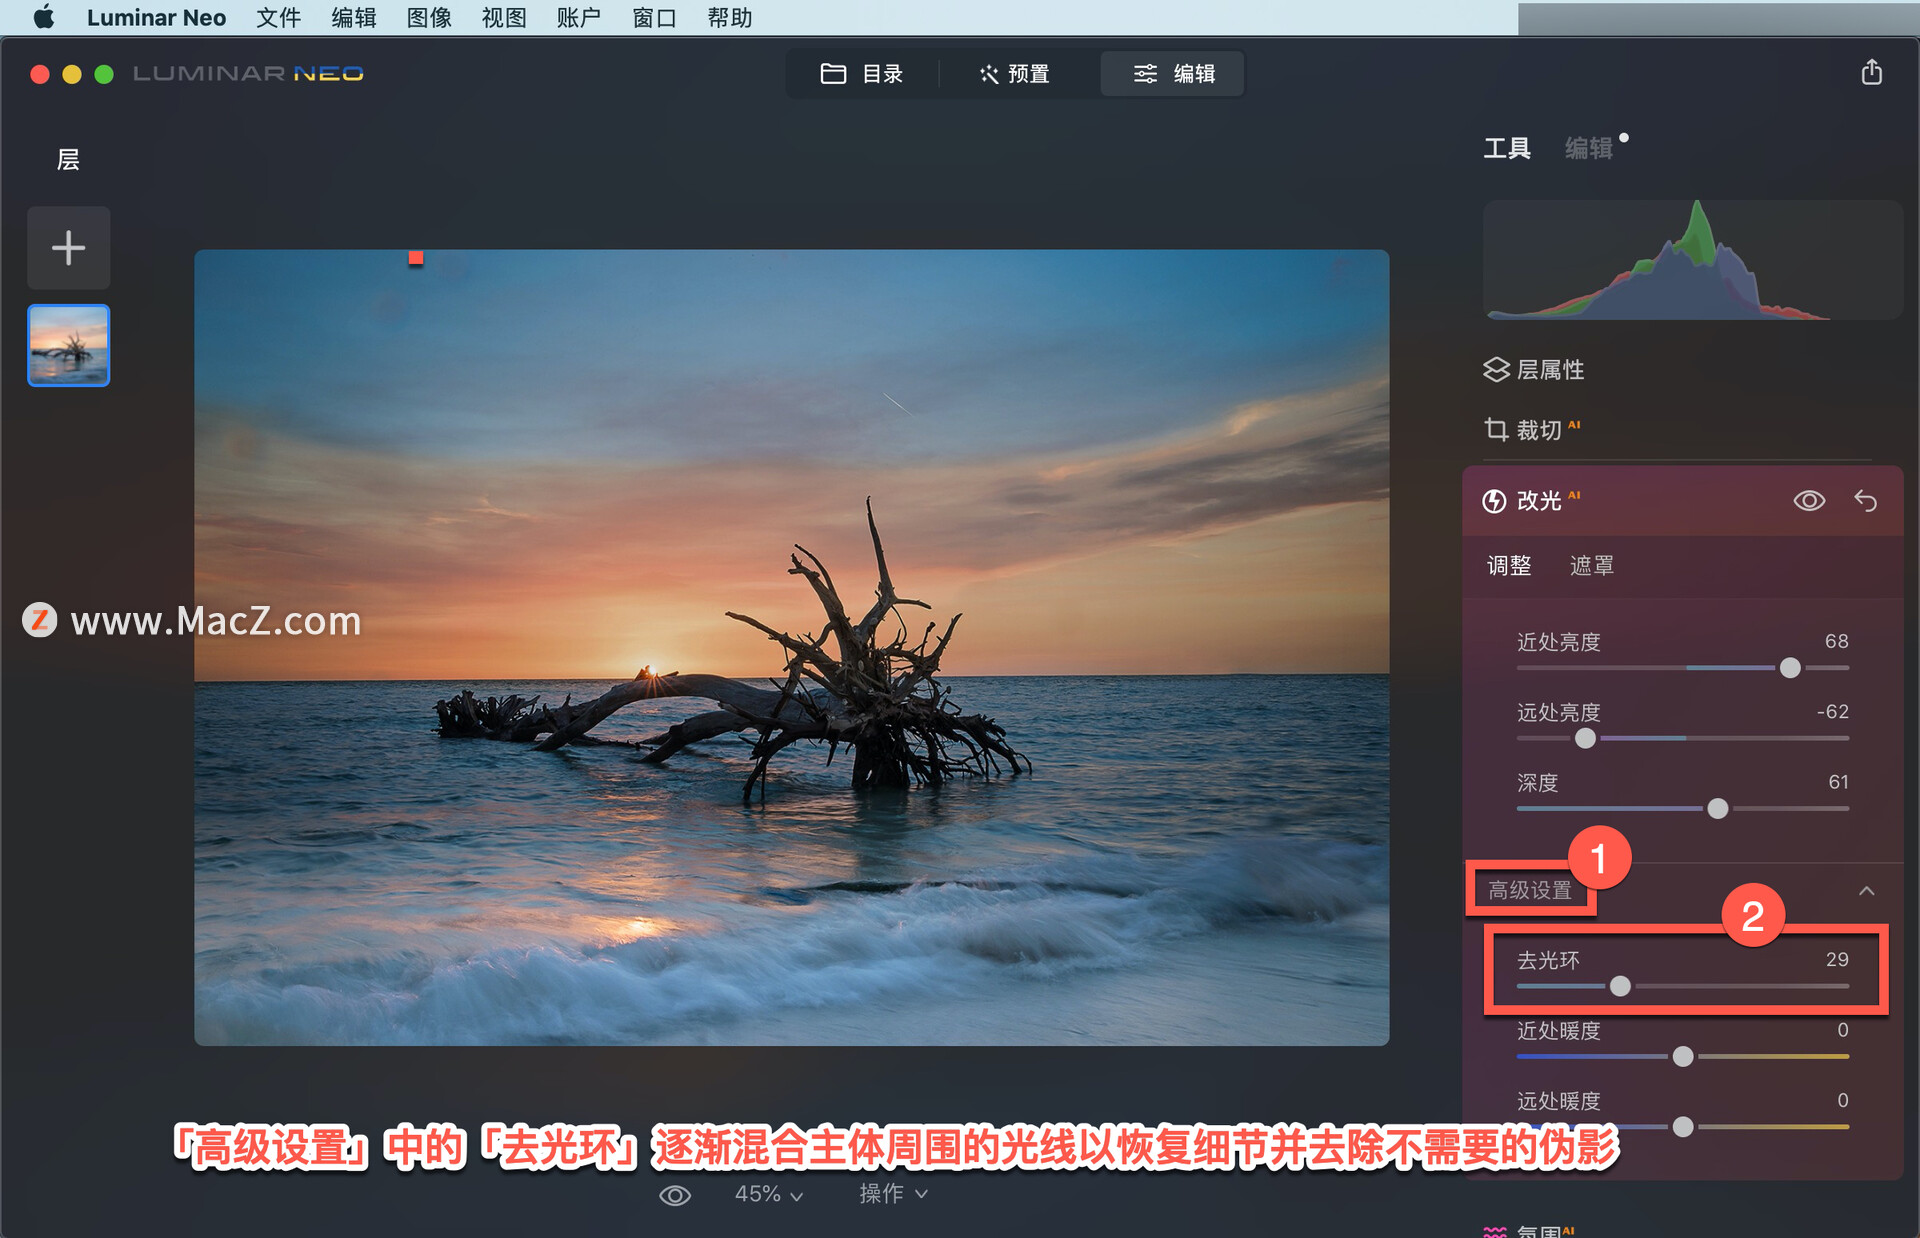The height and width of the screenshot is (1238, 1920).
Task: Switch to the 预置 presets view
Action: [x=1015, y=74]
